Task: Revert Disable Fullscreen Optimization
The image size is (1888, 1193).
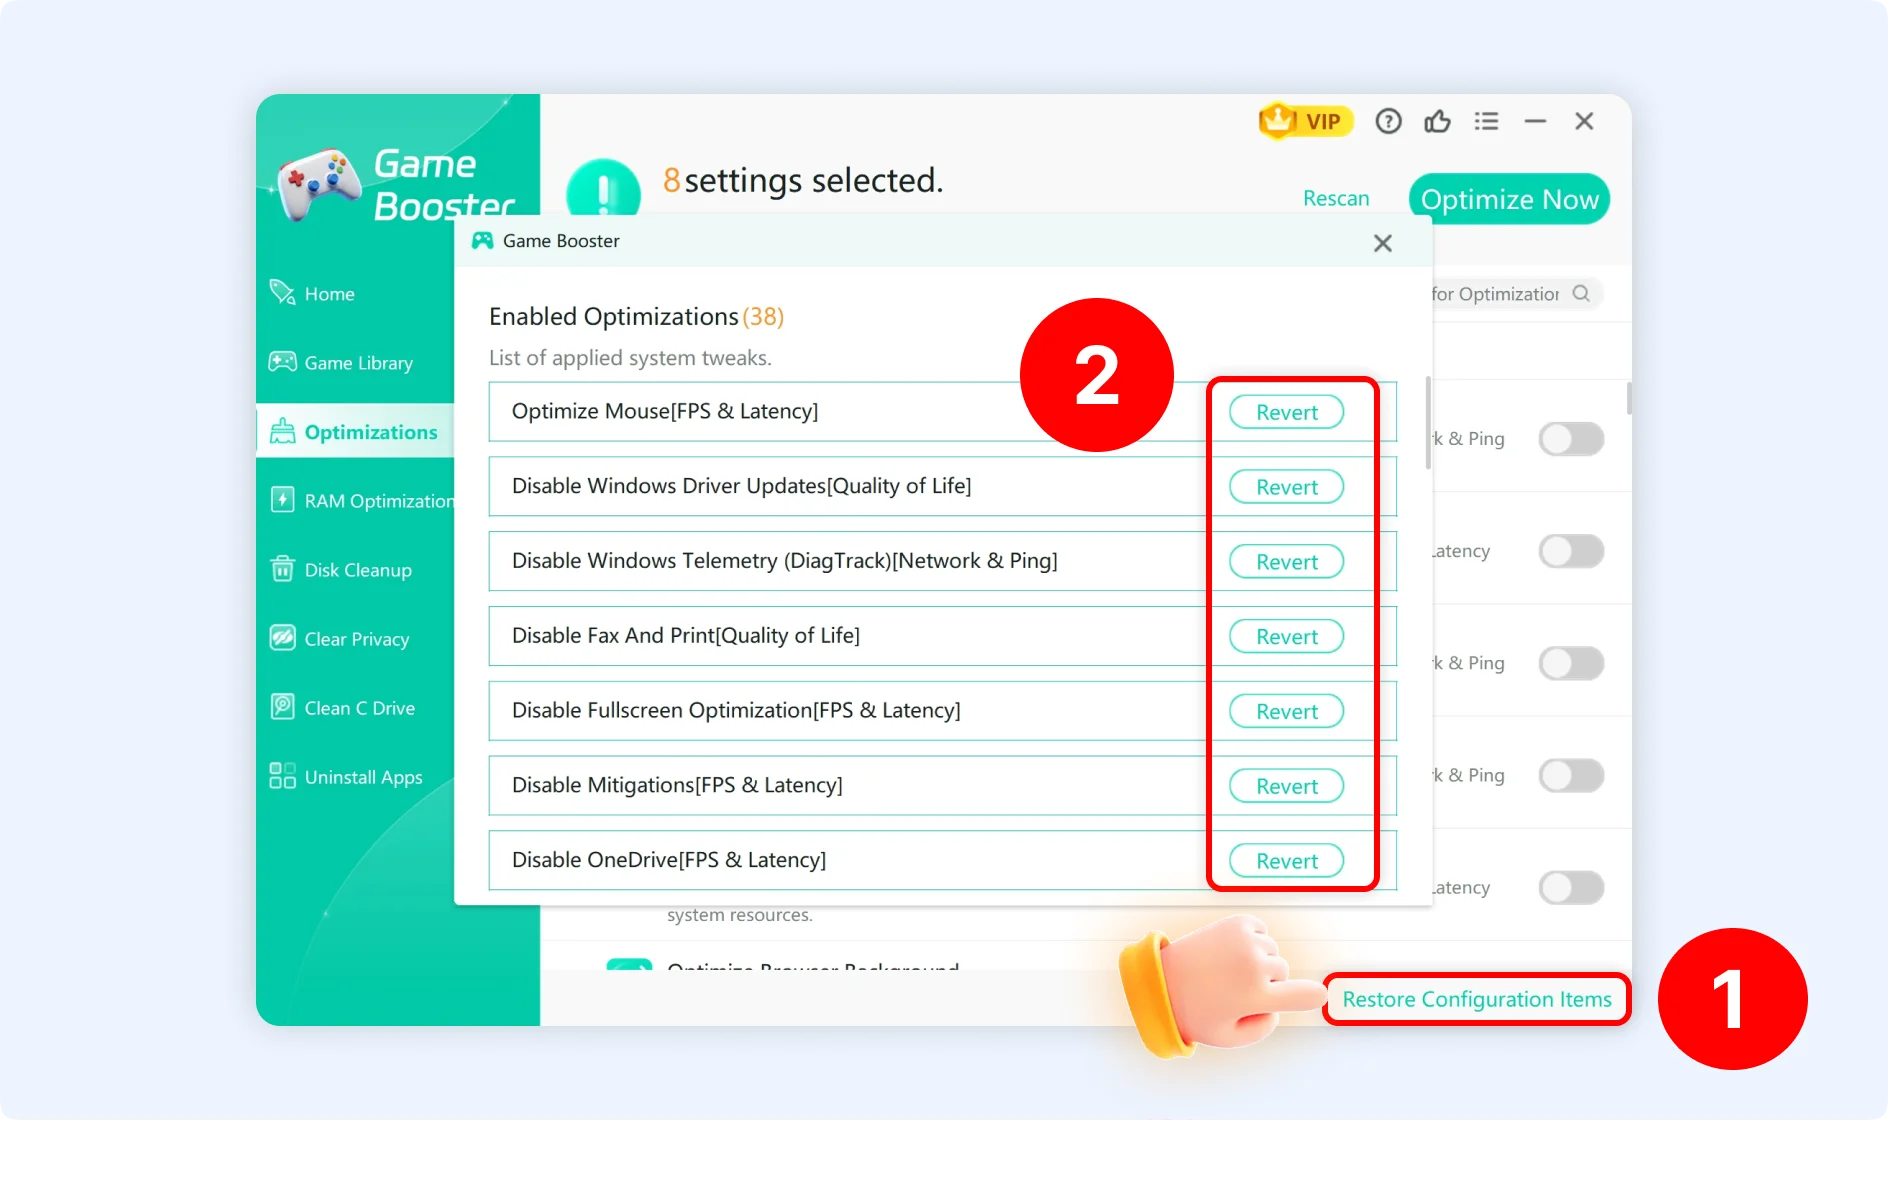Action: (1286, 711)
